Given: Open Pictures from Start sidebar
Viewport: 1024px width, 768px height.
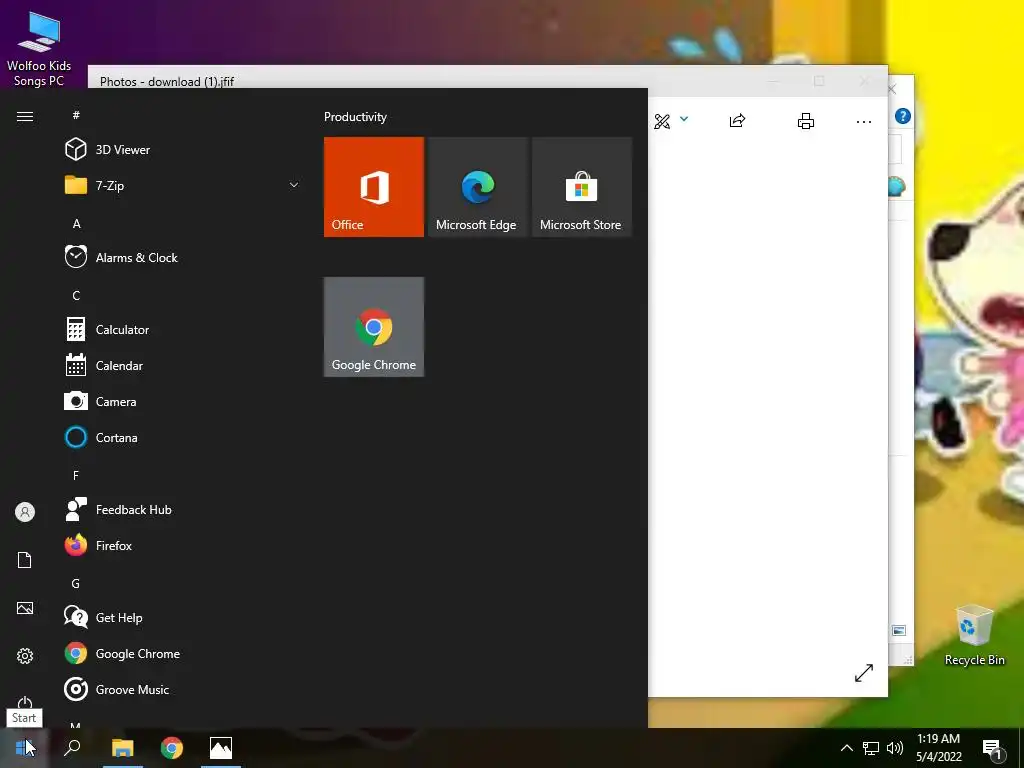Looking at the screenshot, I should click(25, 608).
